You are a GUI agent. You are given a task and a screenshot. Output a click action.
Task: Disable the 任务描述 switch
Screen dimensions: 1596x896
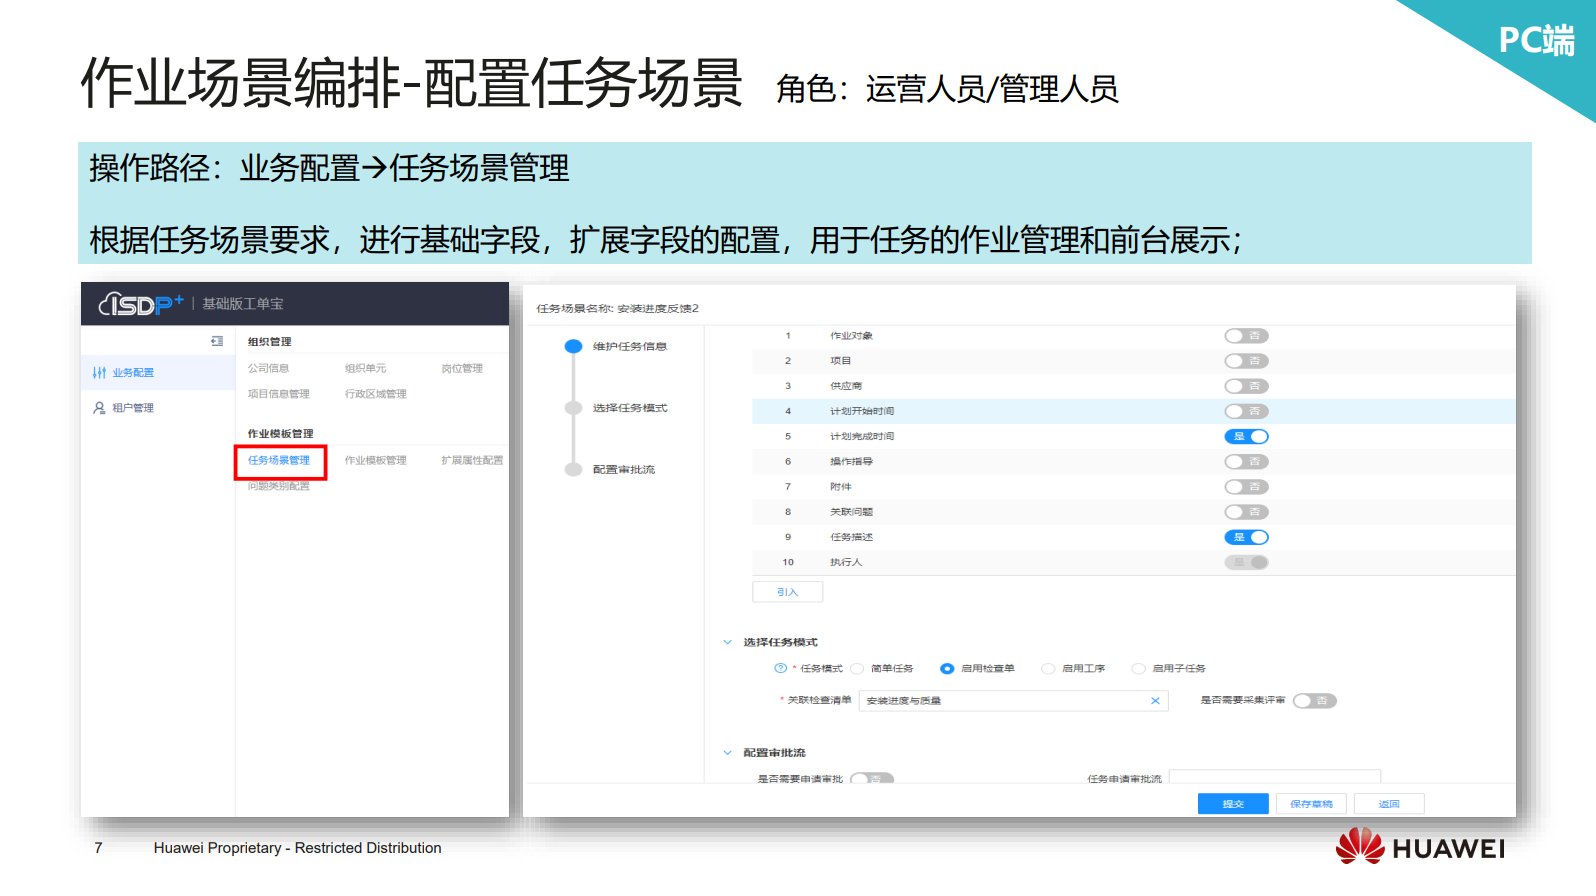tap(1247, 537)
